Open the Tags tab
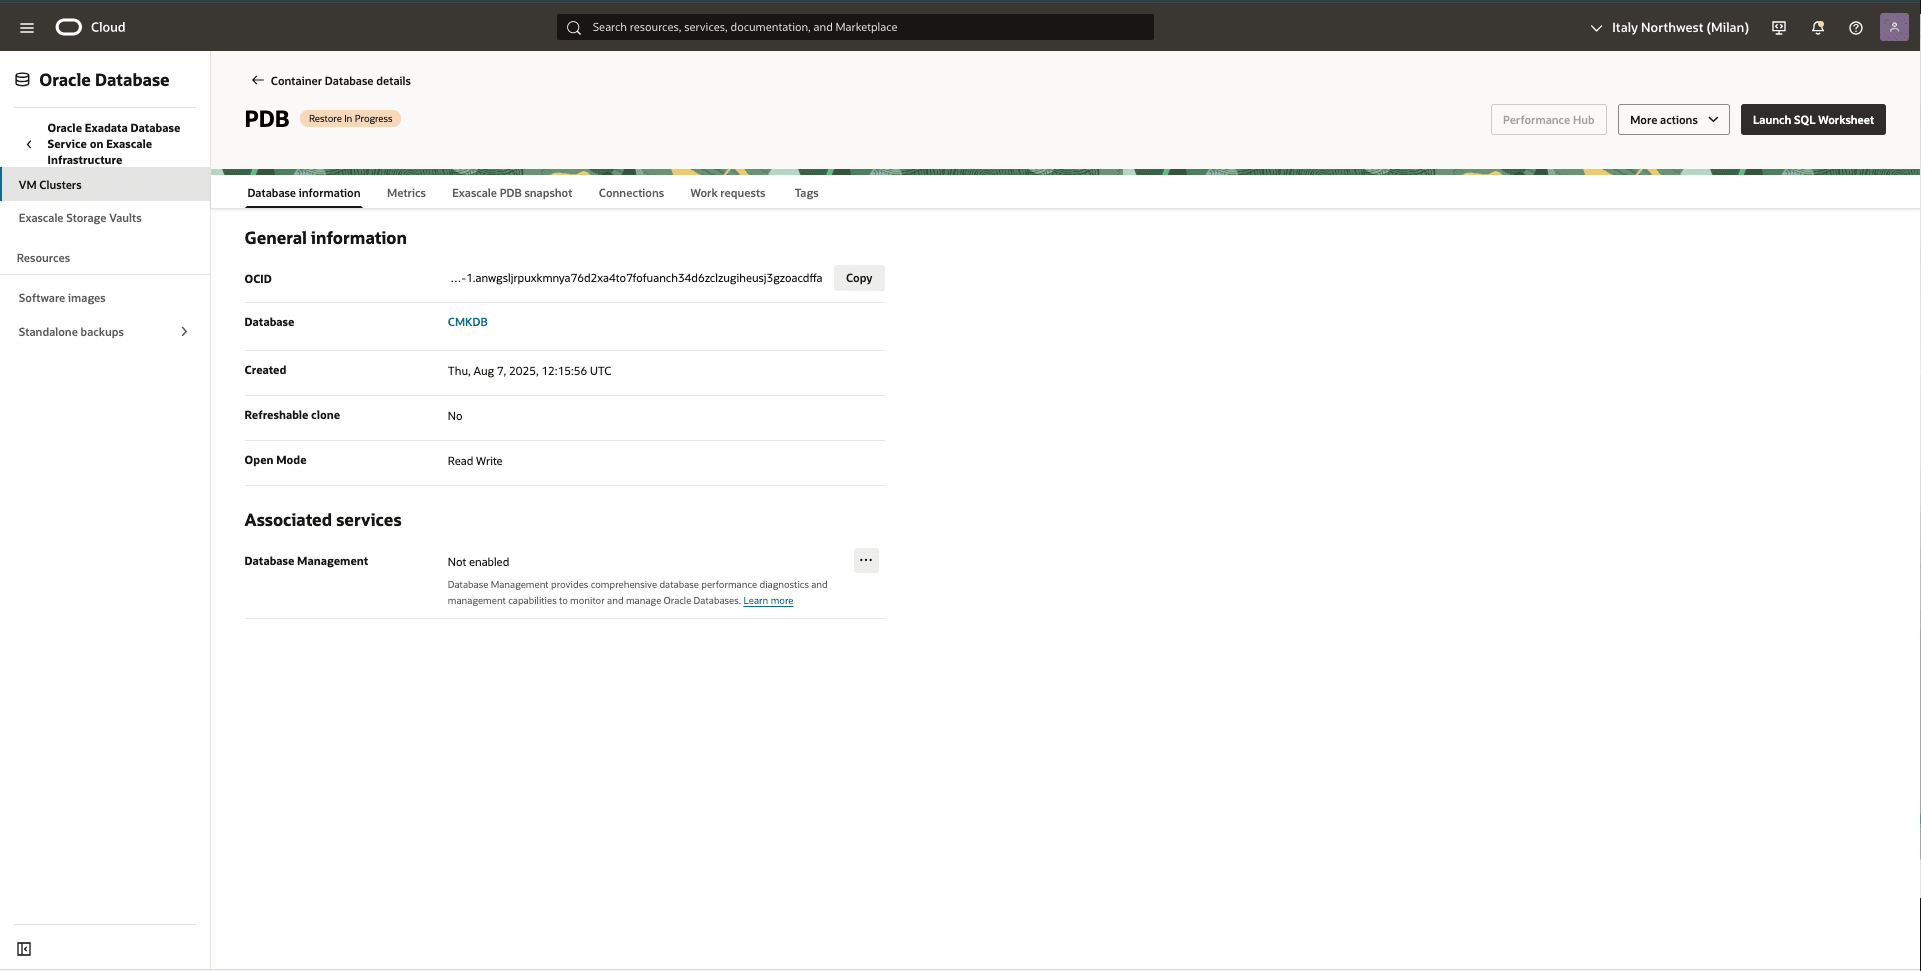 (806, 193)
